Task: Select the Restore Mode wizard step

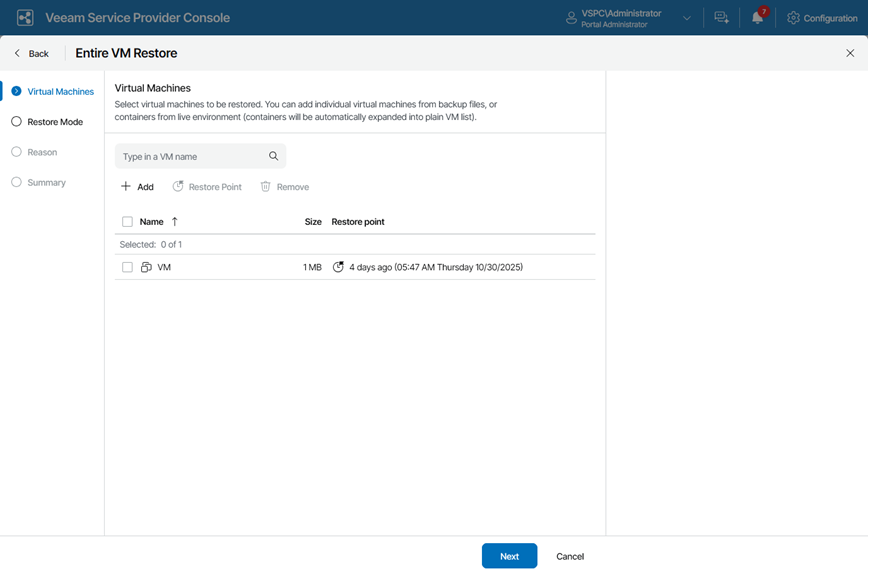Action: (x=55, y=122)
